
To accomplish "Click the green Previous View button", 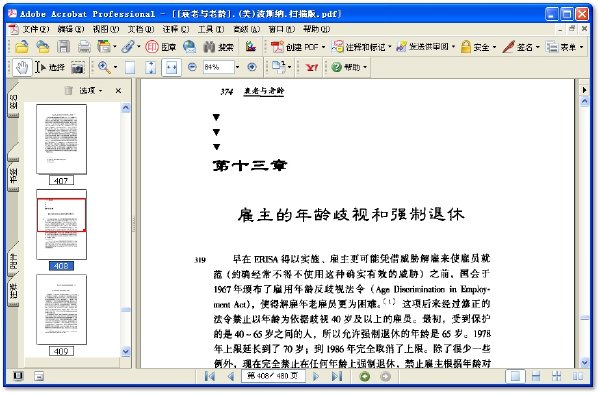I will 365,376.
